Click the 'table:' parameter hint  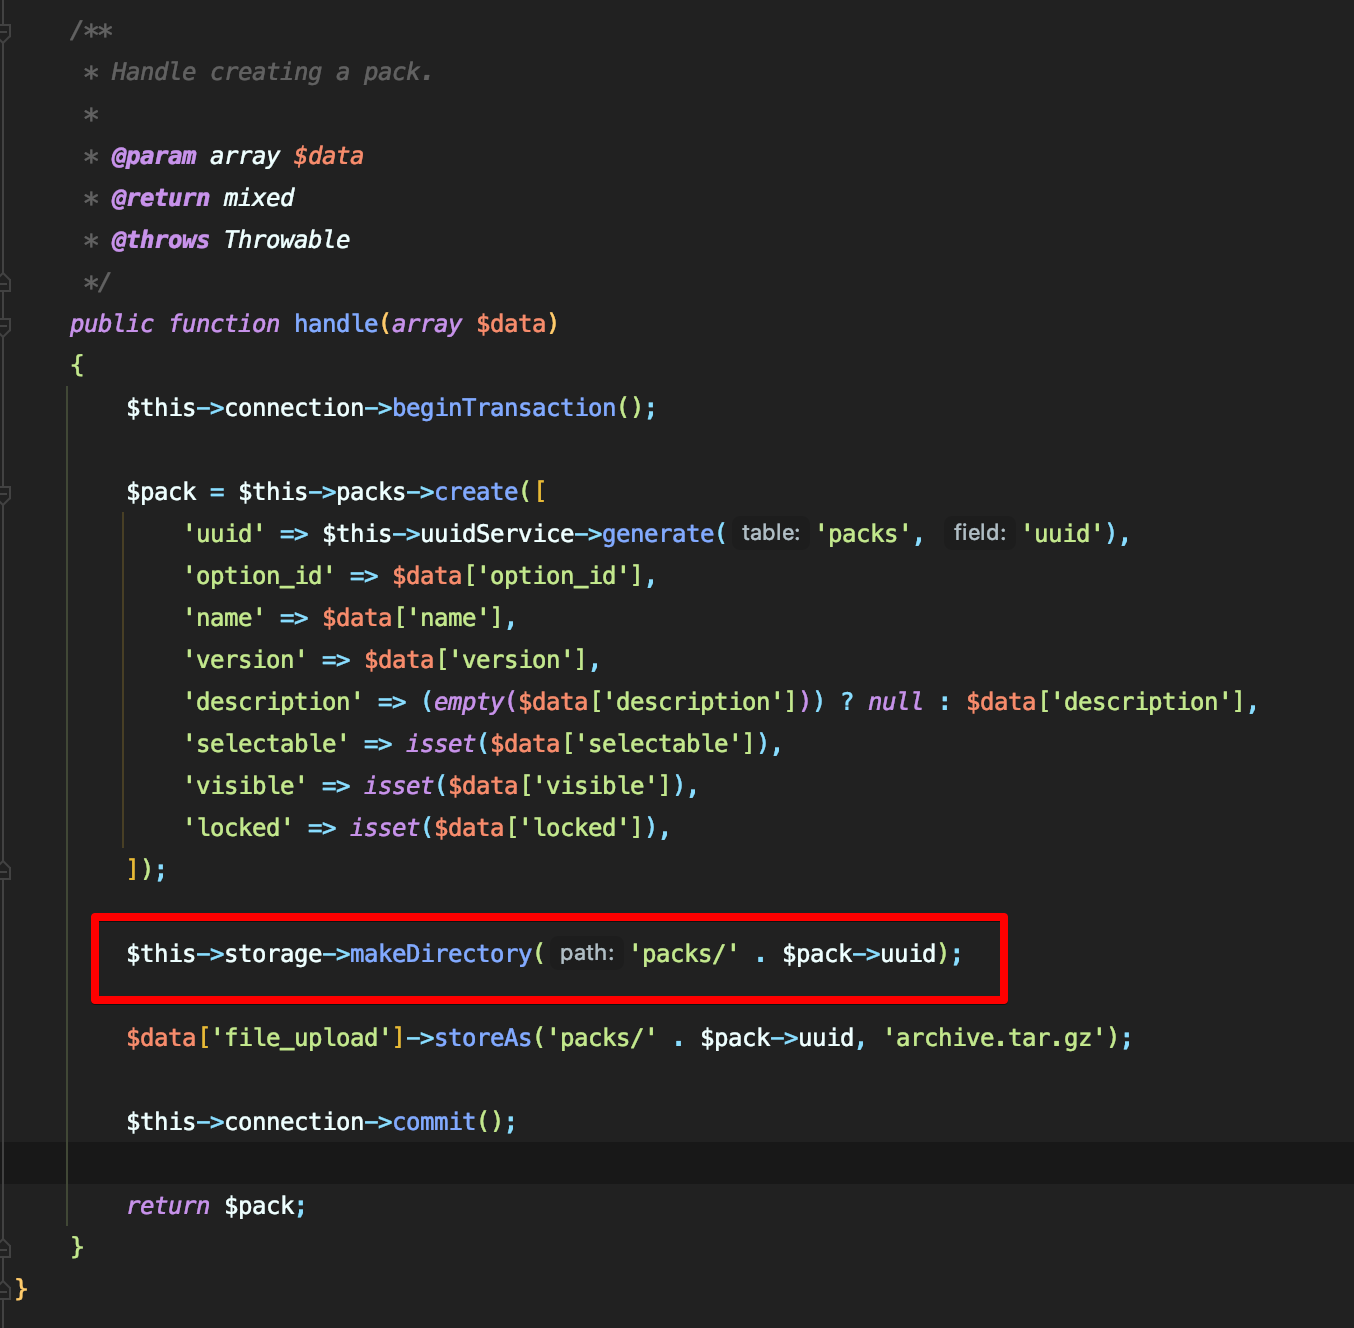tap(770, 533)
